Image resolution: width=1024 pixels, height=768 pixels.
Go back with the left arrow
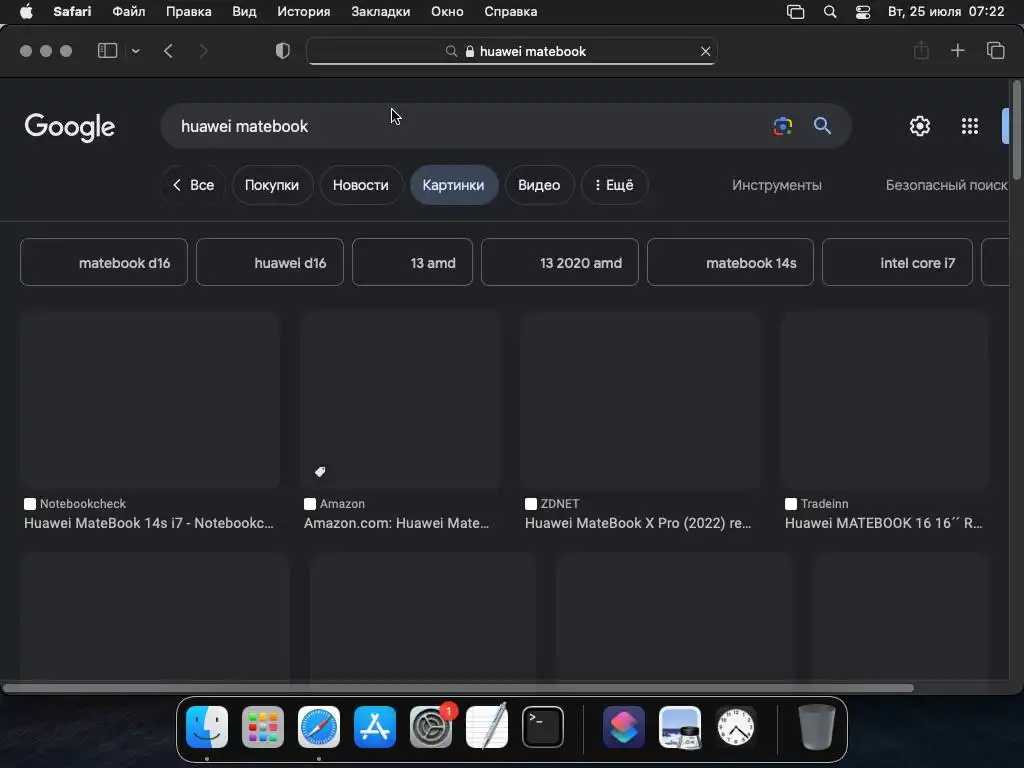coord(168,51)
